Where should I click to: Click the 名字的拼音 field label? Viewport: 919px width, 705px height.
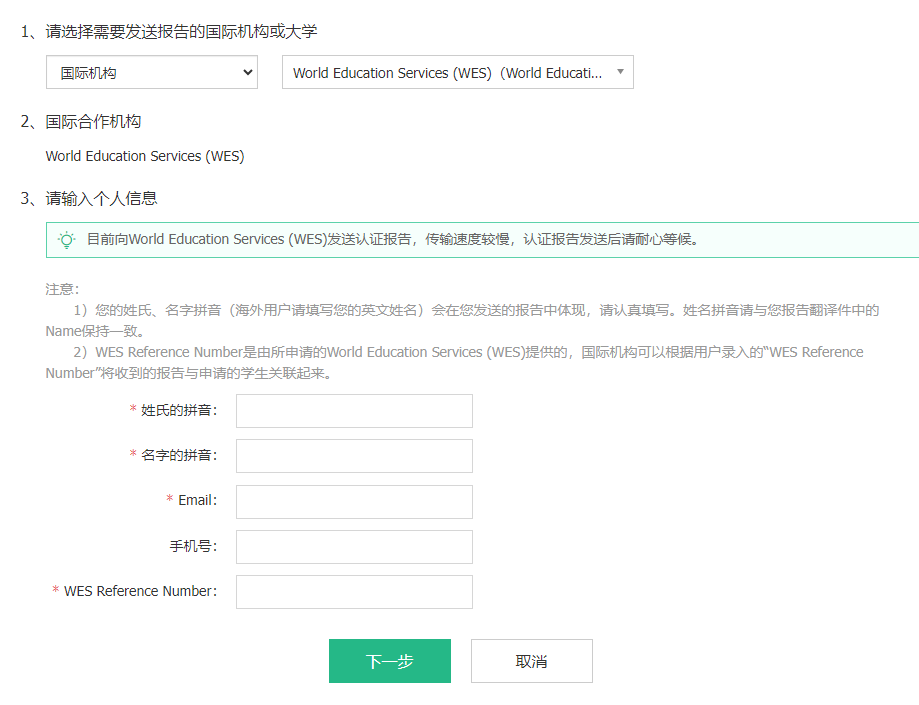(179, 456)
